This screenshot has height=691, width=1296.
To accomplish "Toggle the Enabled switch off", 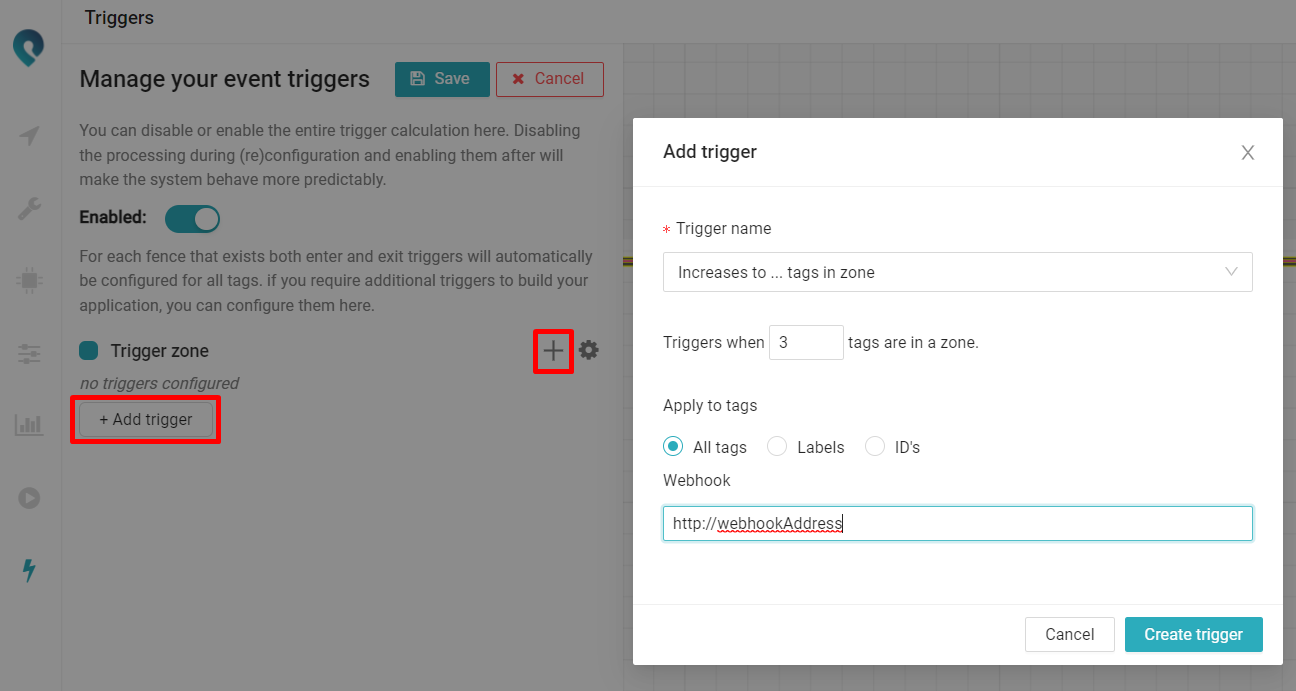I will click(192, 218).
